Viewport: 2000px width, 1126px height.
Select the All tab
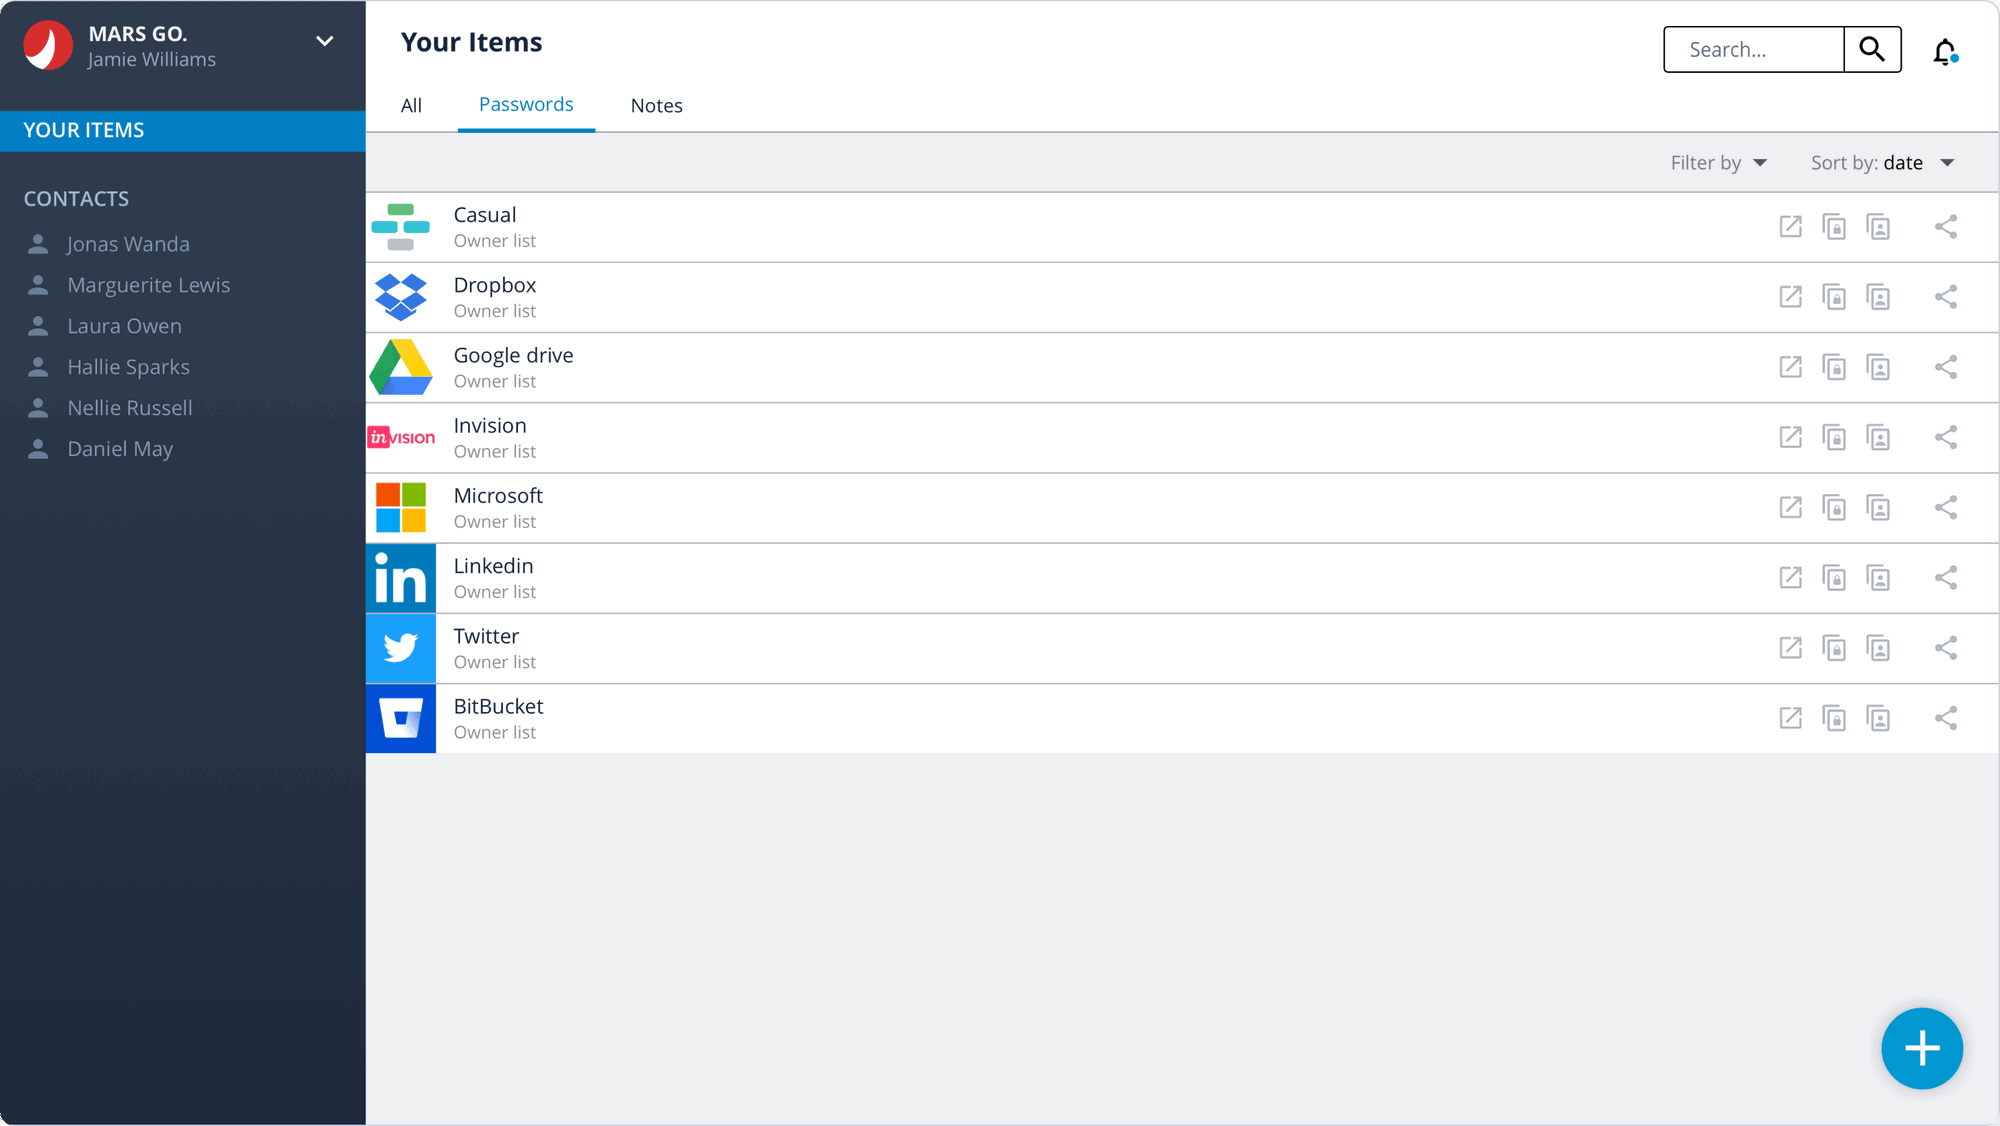pos(412,104)
